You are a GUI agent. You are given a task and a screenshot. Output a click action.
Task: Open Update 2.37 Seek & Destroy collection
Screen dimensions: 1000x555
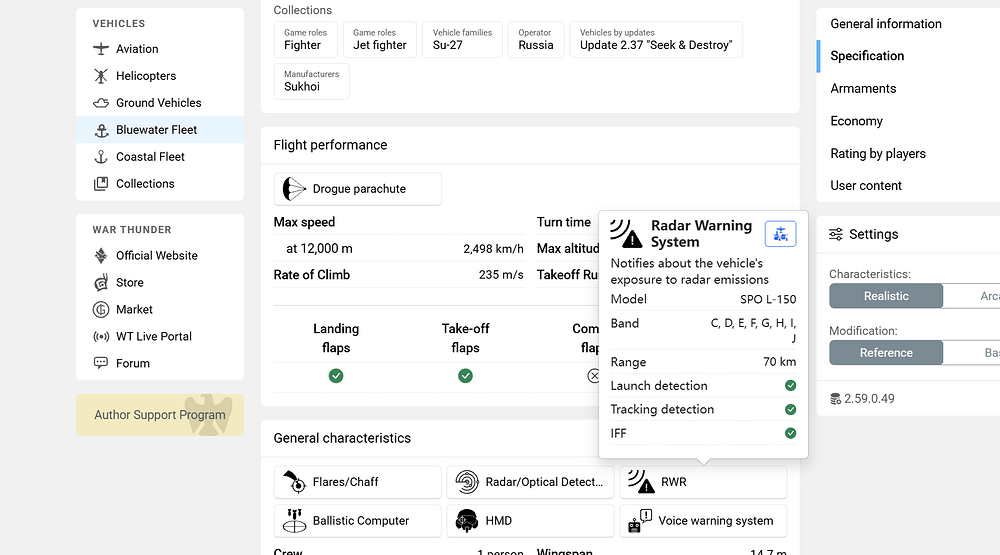pyautogui.click(x=656, y=40)
